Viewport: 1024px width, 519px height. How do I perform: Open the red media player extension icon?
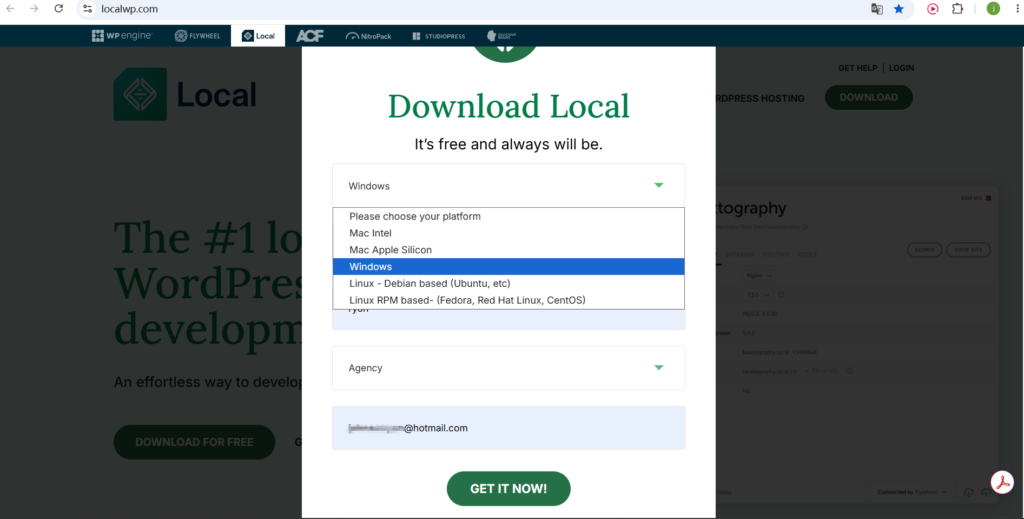click(933, 9)
